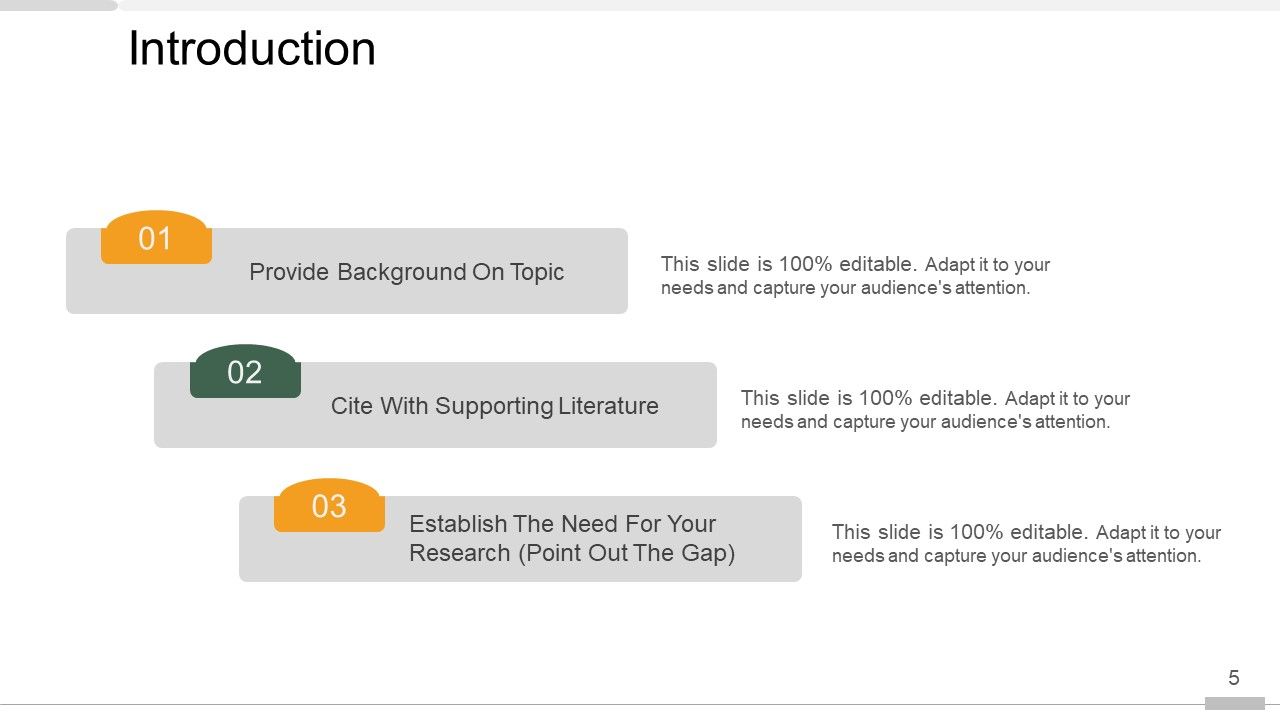Click the Provide Background On Topic text
The width and height of the screenshot is (1280, 720).
[x=406, y=272]
